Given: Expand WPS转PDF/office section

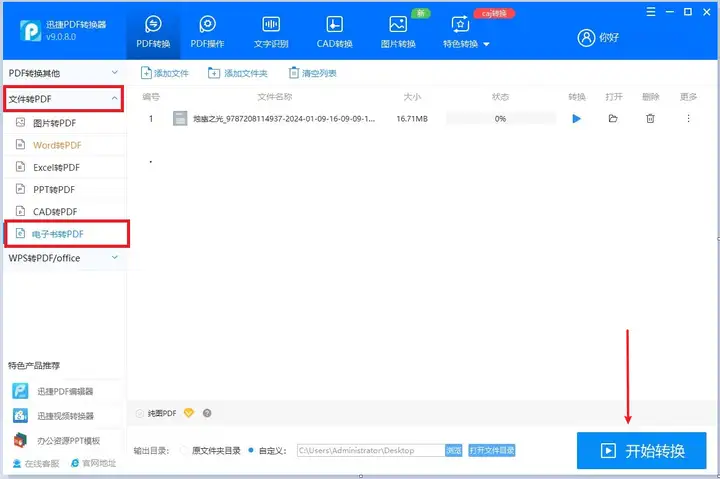Looking at the screenshot, I should [x=63, y=258].
